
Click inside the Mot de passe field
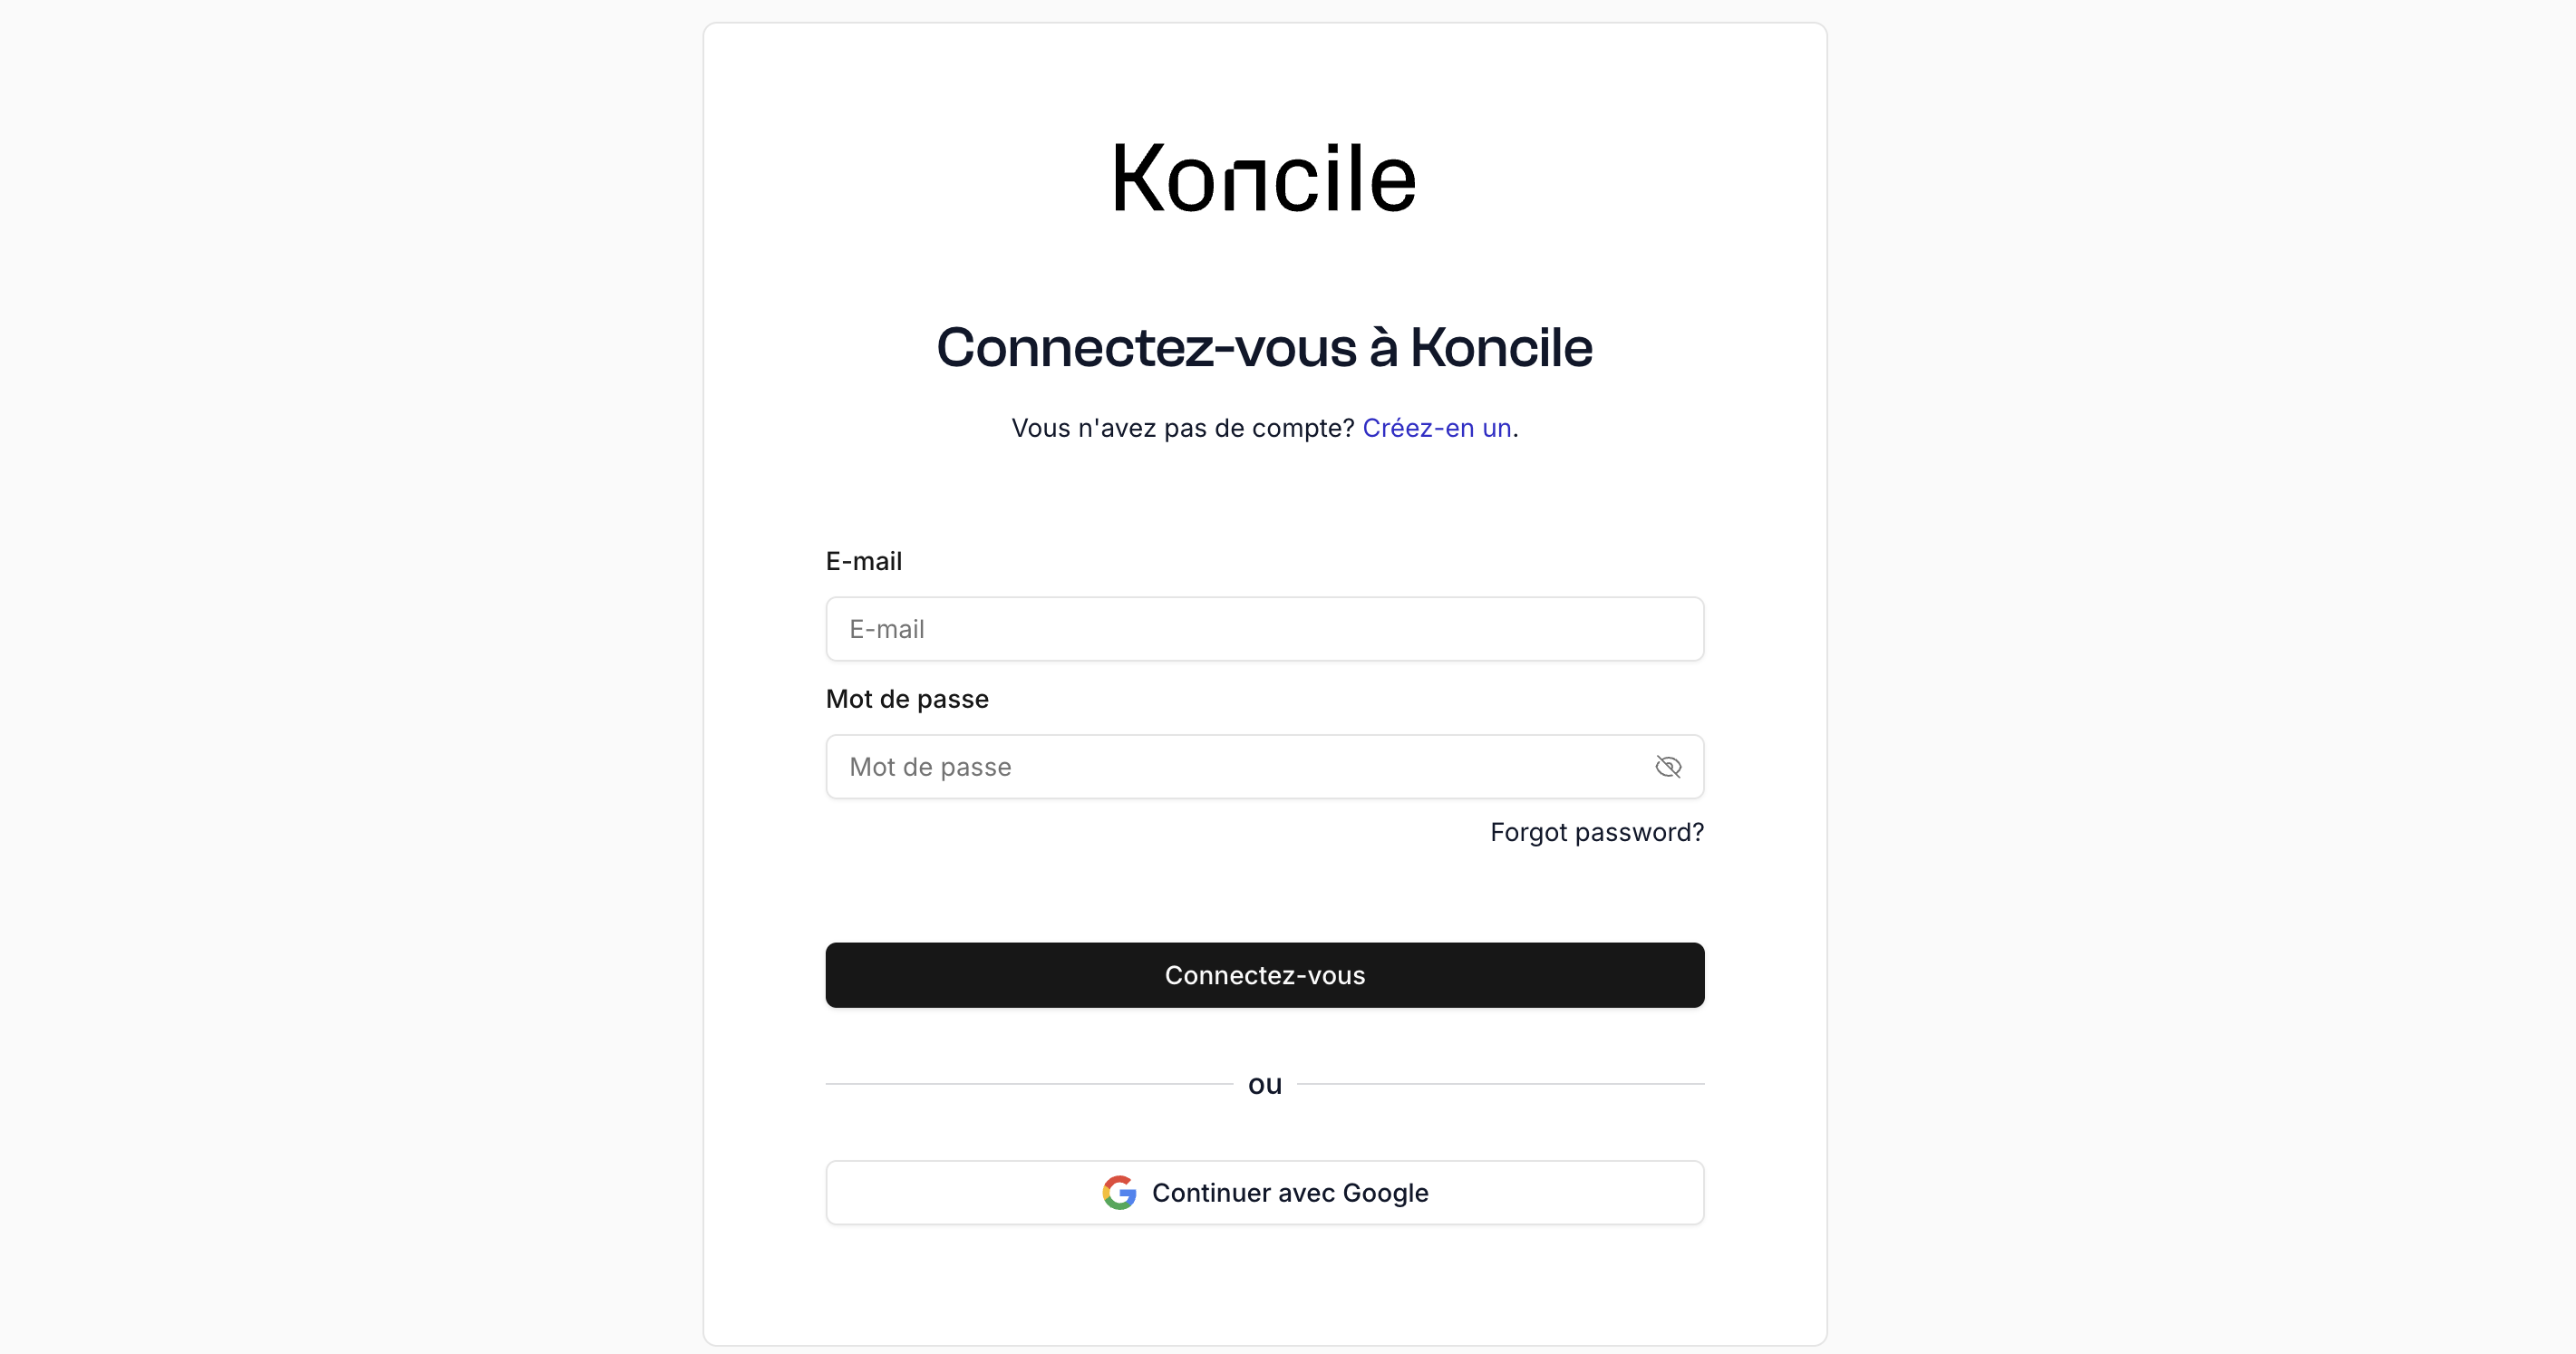coord(1200,766)
